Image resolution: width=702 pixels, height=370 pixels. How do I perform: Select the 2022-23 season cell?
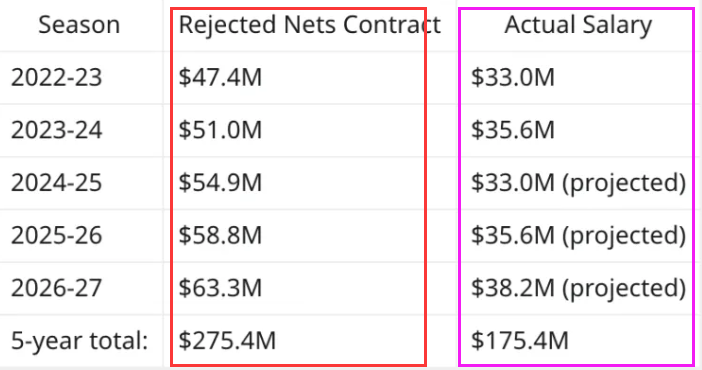click(56, 77)
